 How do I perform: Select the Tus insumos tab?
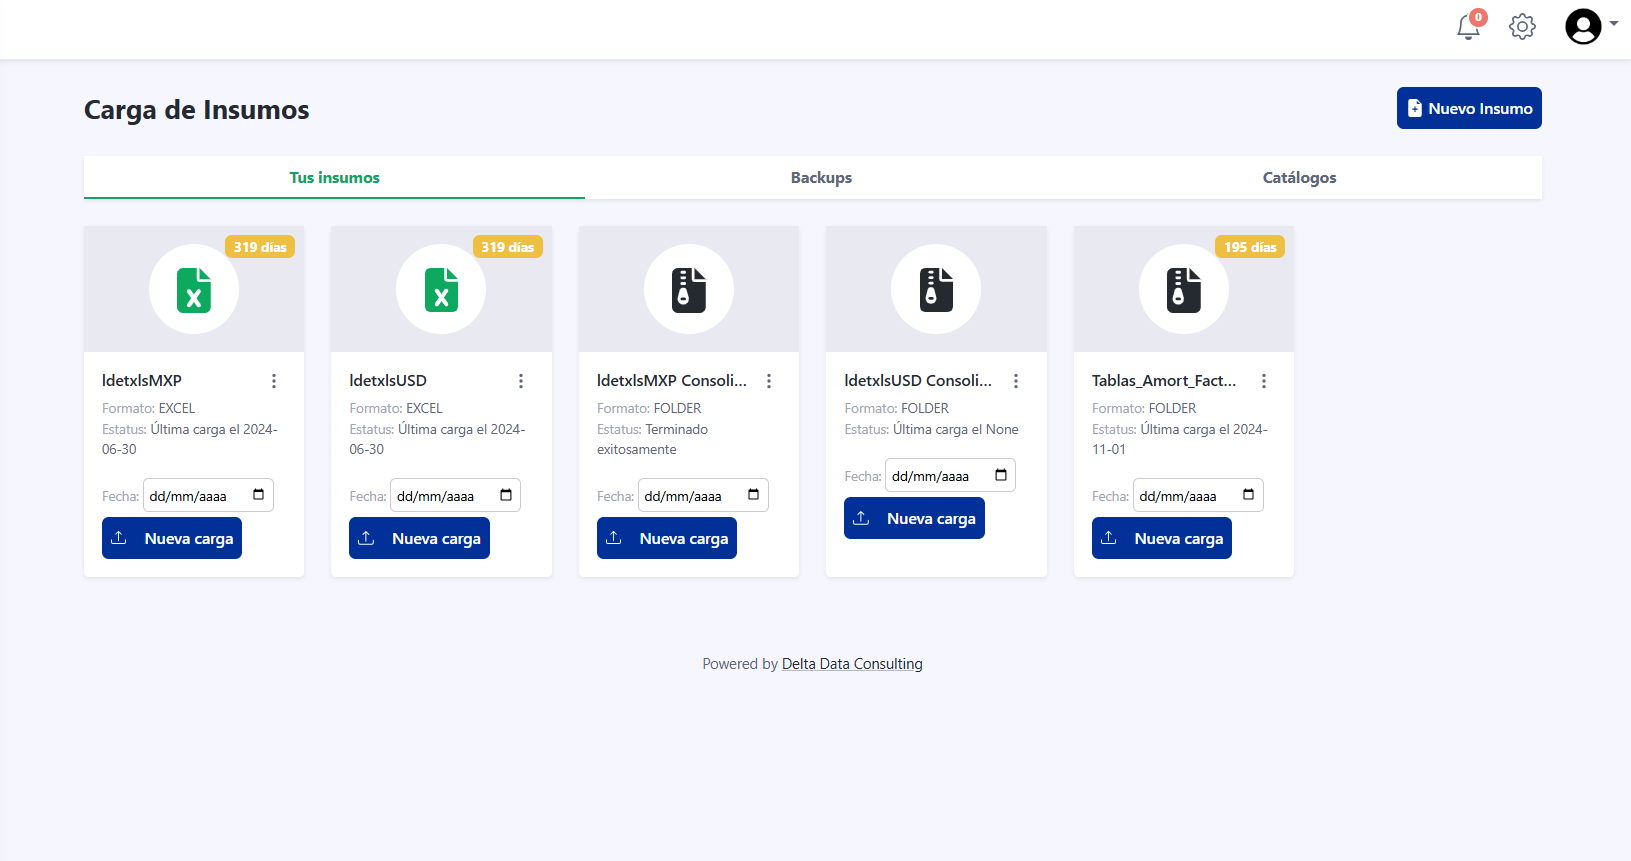(x=334, y=178)
